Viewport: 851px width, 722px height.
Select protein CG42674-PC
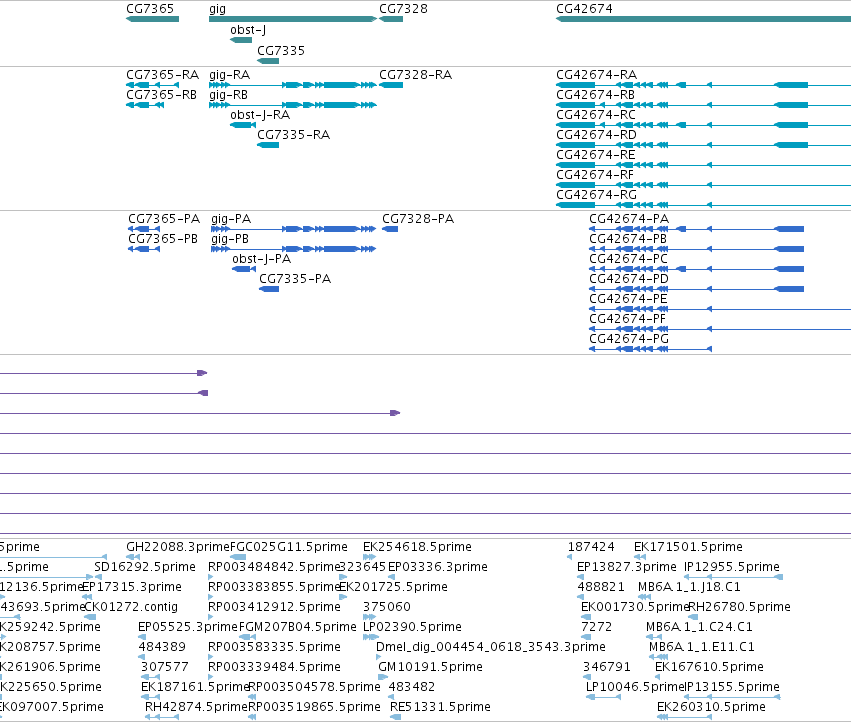point(696,269)
